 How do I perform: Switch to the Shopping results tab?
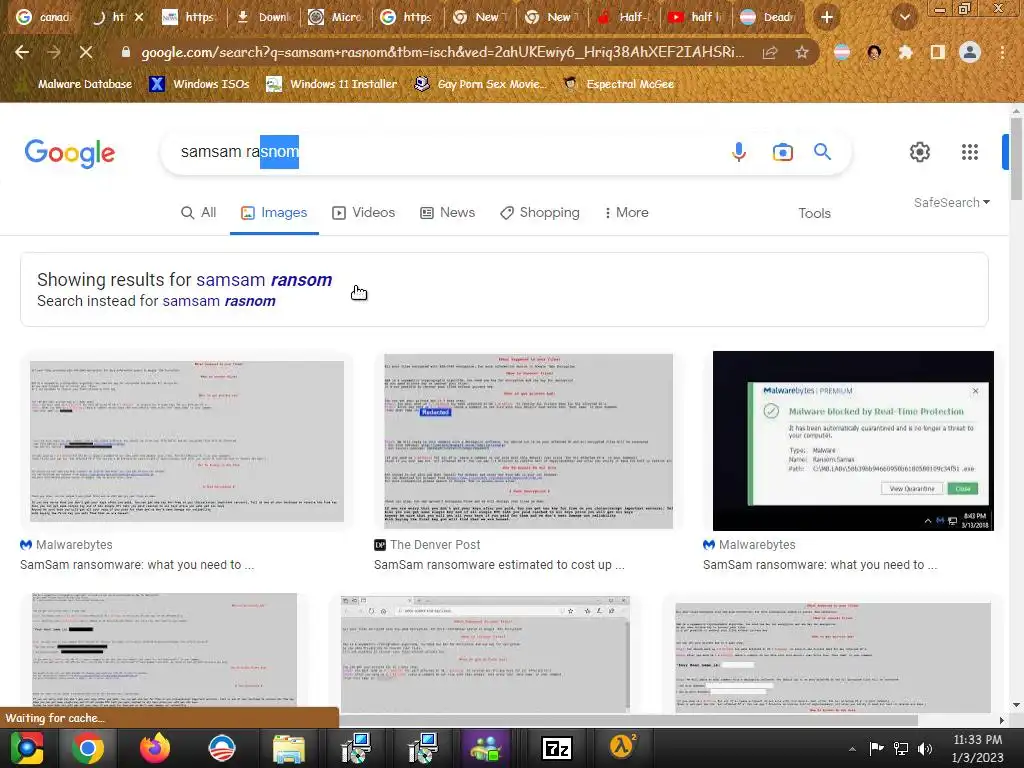coord(539,213)
